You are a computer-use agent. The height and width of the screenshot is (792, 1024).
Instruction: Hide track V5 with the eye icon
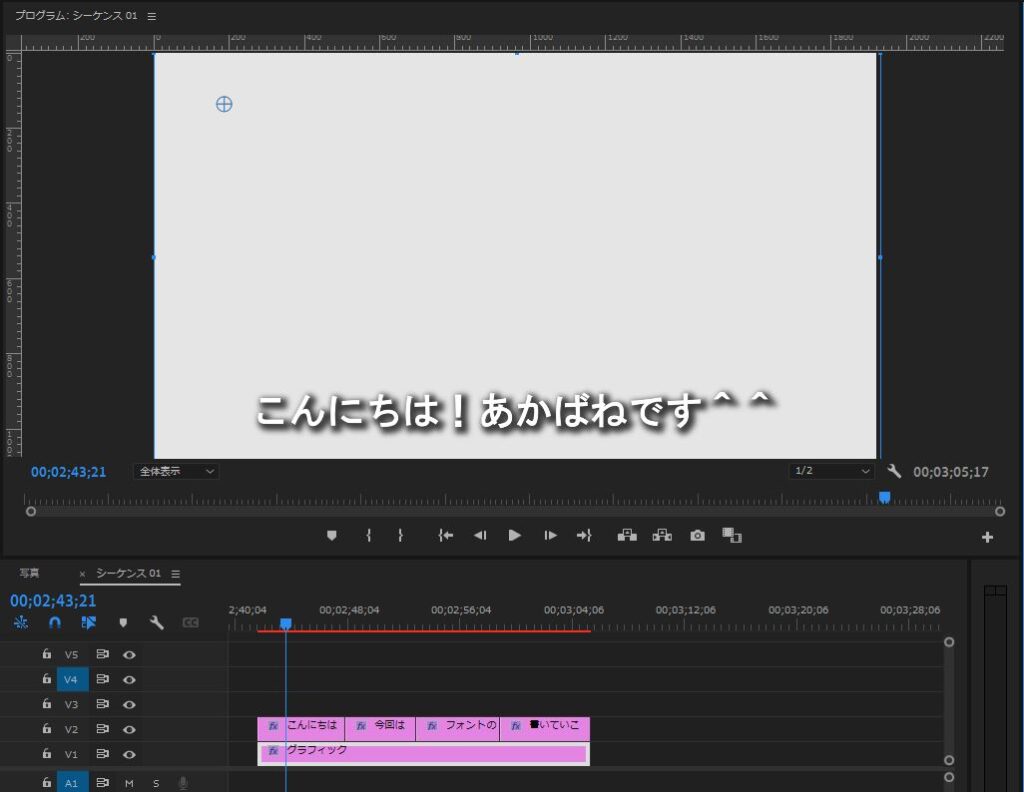click(x=129, y=655)
